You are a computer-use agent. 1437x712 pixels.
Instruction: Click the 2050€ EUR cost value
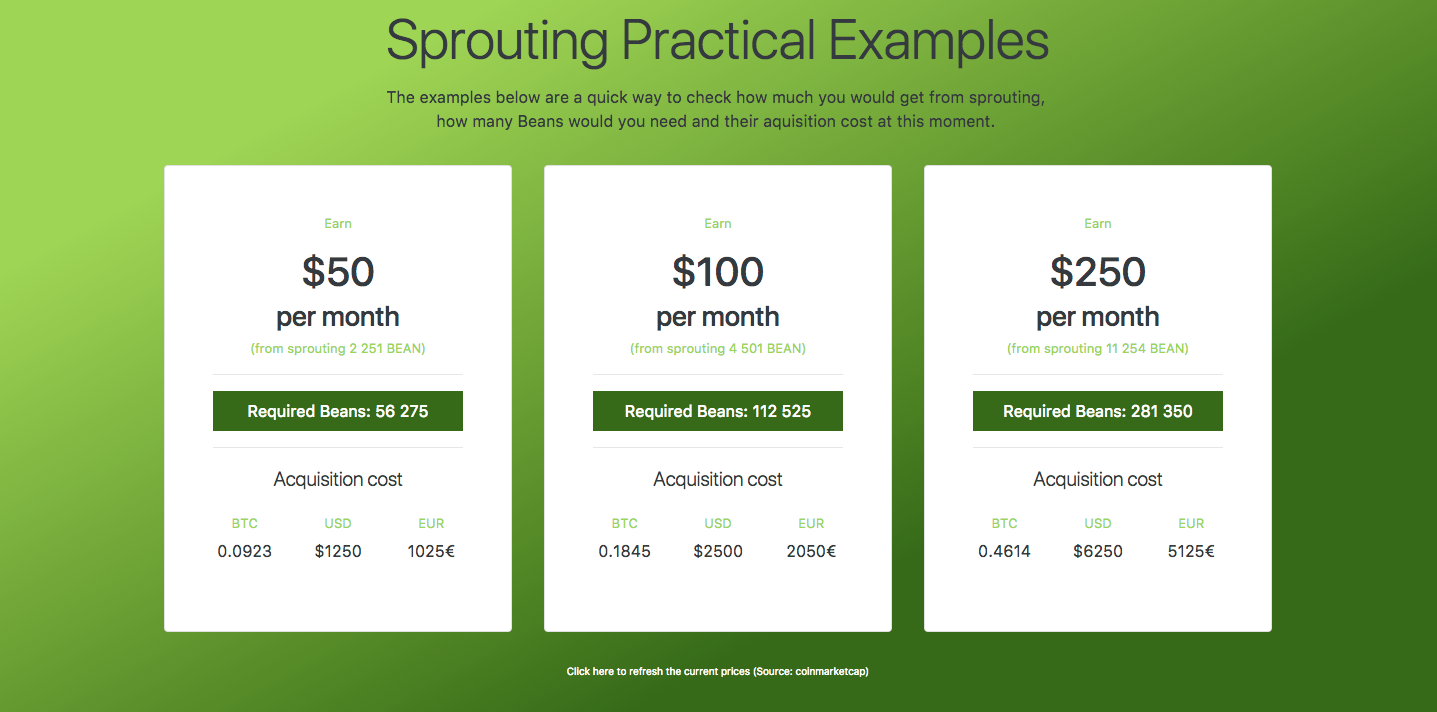coord(811,551)
